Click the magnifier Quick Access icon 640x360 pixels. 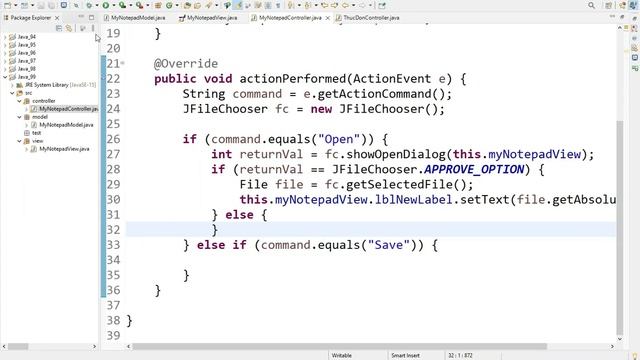591,5
